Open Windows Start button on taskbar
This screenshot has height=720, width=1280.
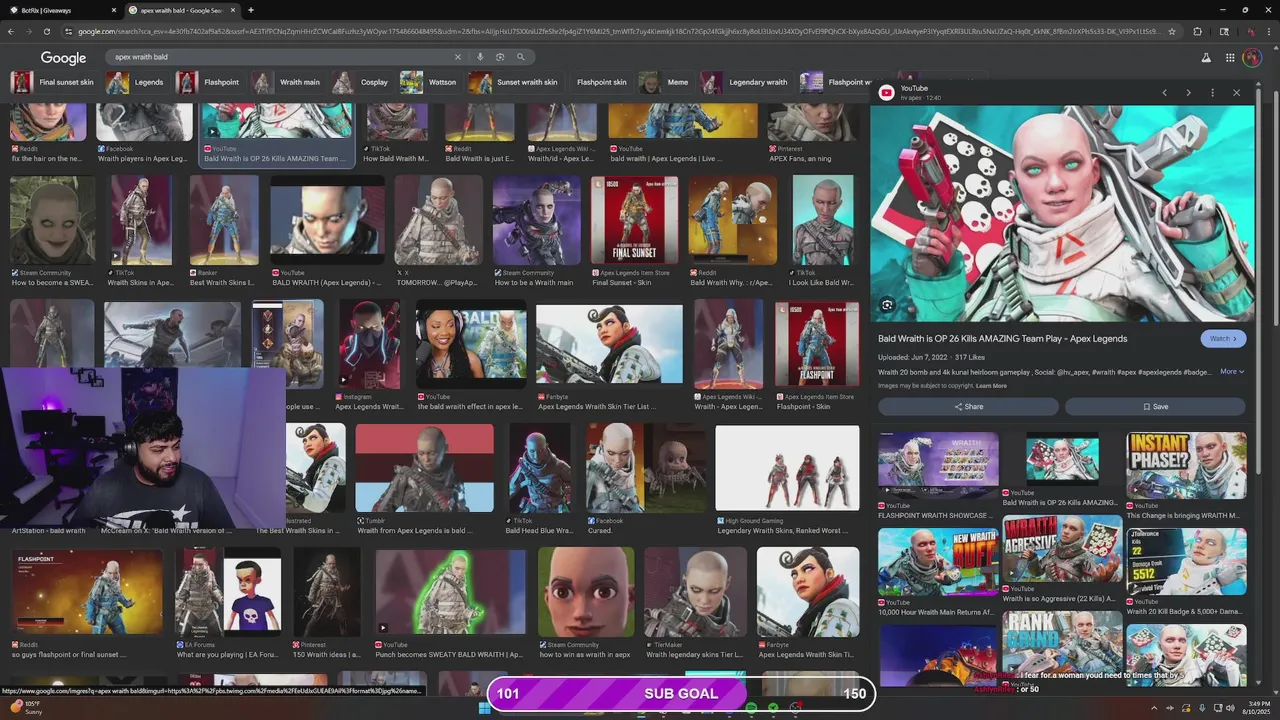485,708
